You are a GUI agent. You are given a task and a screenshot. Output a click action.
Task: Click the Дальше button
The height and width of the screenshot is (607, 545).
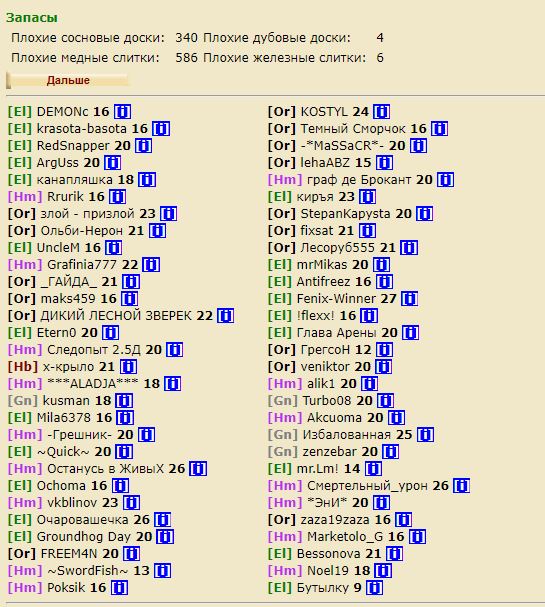click(67, 80)
